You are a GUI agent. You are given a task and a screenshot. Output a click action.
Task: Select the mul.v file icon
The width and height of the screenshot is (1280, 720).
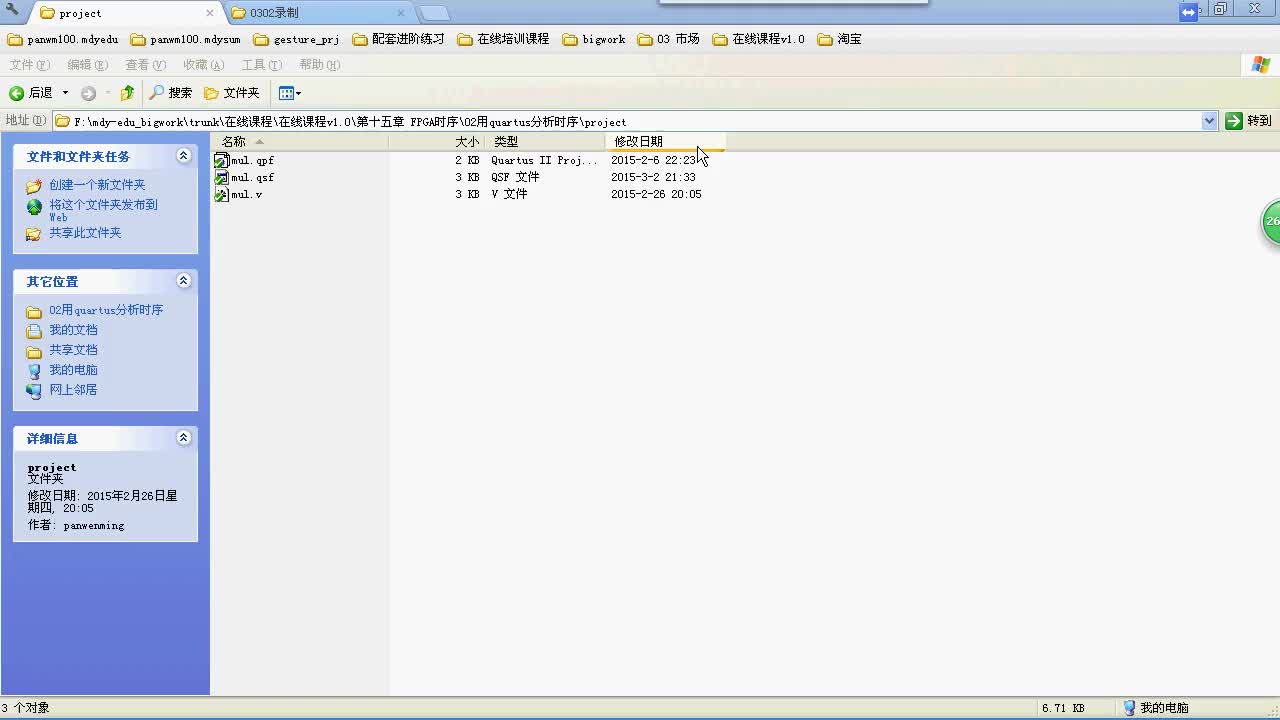pyautogui.click(x=221, y=194)
